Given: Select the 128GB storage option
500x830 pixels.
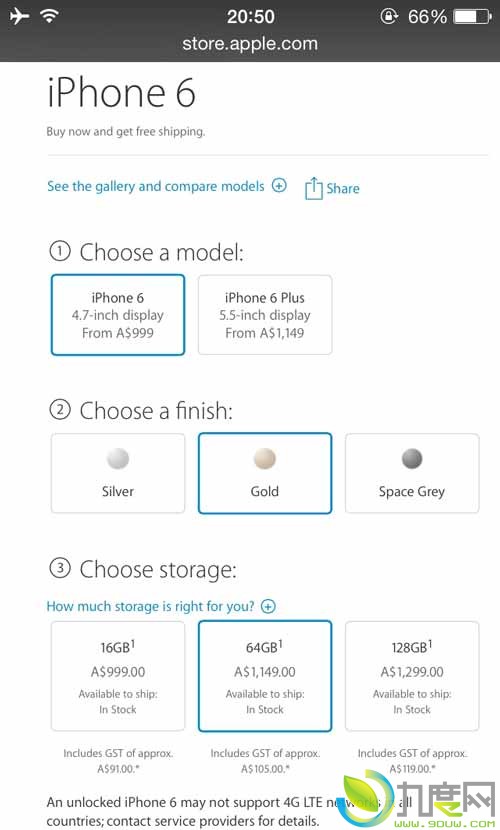Looking at the screenshot, I should [x=412, y=676].
